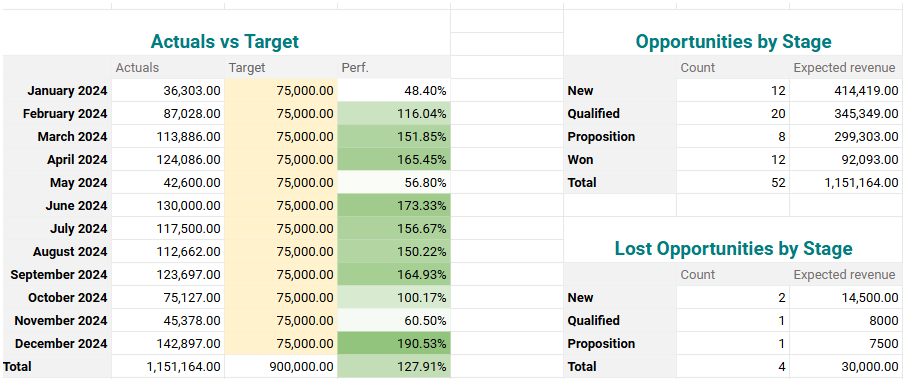Image resolution: width=906 pixels, height=388 pixels.
Task: Click the Won stage label
Action: (619, 159)
